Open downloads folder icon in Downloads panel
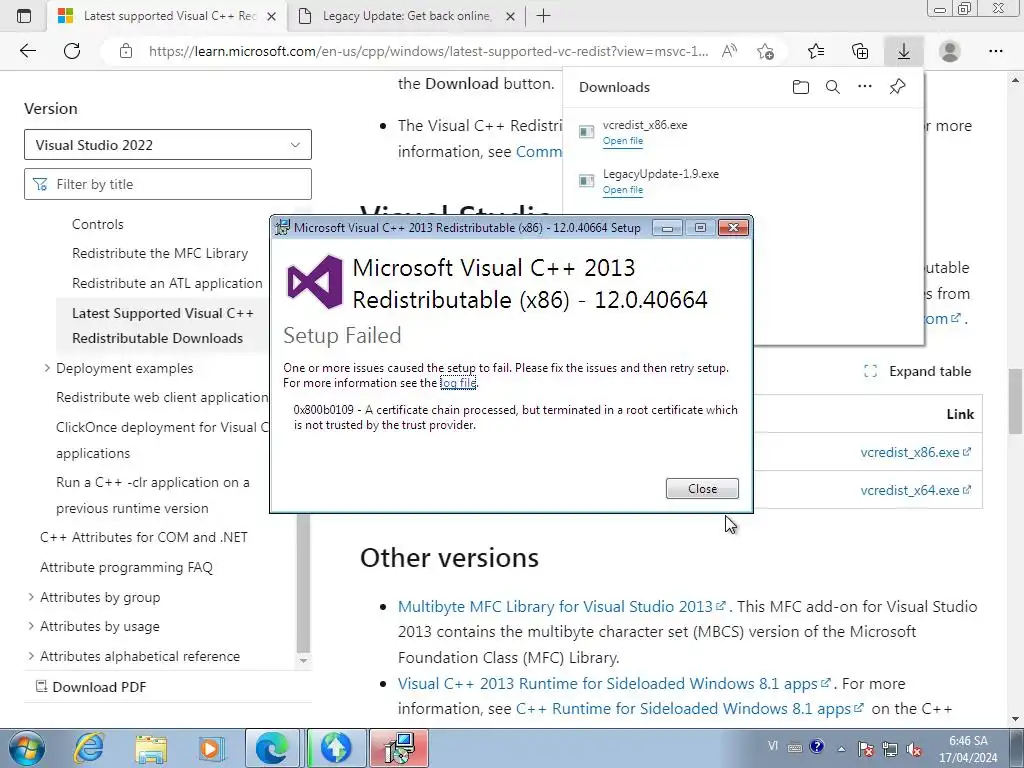The image size is (1024, 768). (x=801, y=87)
